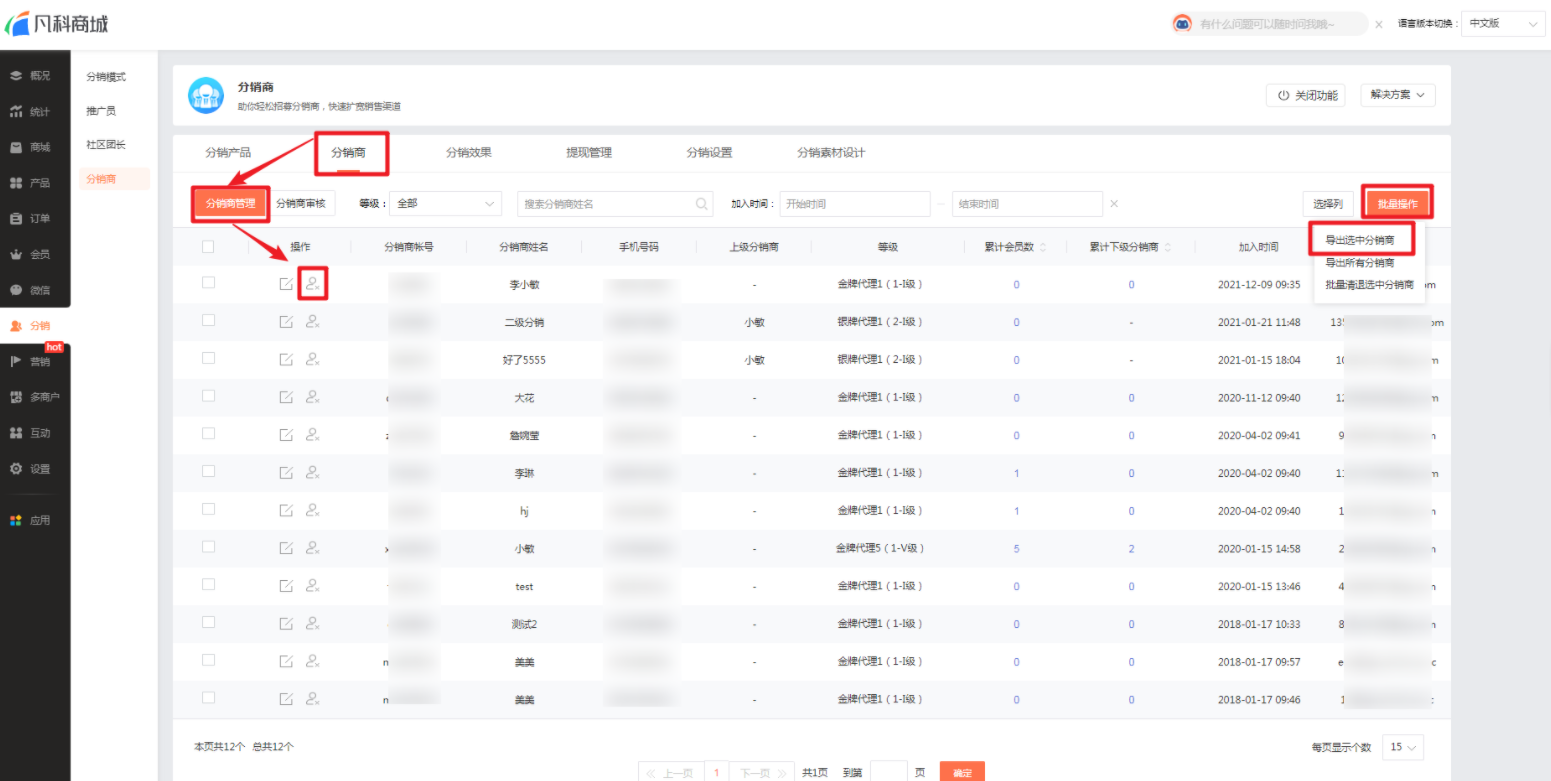Click the edit icon in 李小敏 row
This screenshot has height=781, width=1551.
tap(286, 284)
